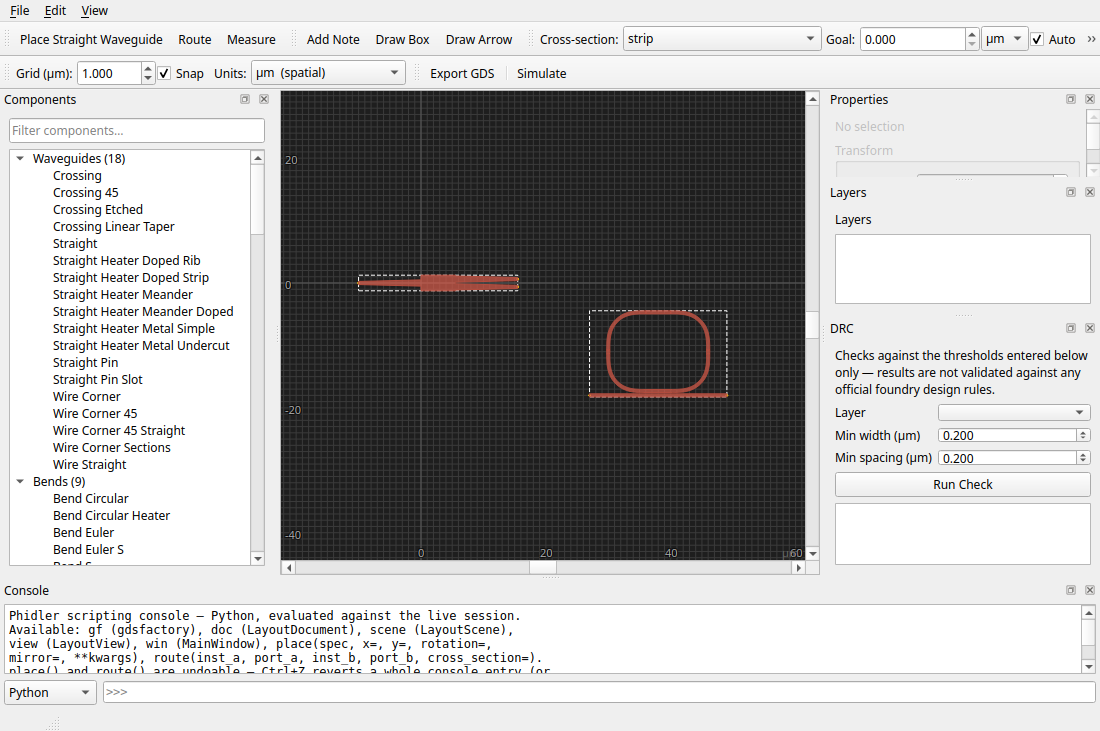Collapse the Bends (9) group
Viewport: 1100px width, 731px height.
(x=20, y=481)
